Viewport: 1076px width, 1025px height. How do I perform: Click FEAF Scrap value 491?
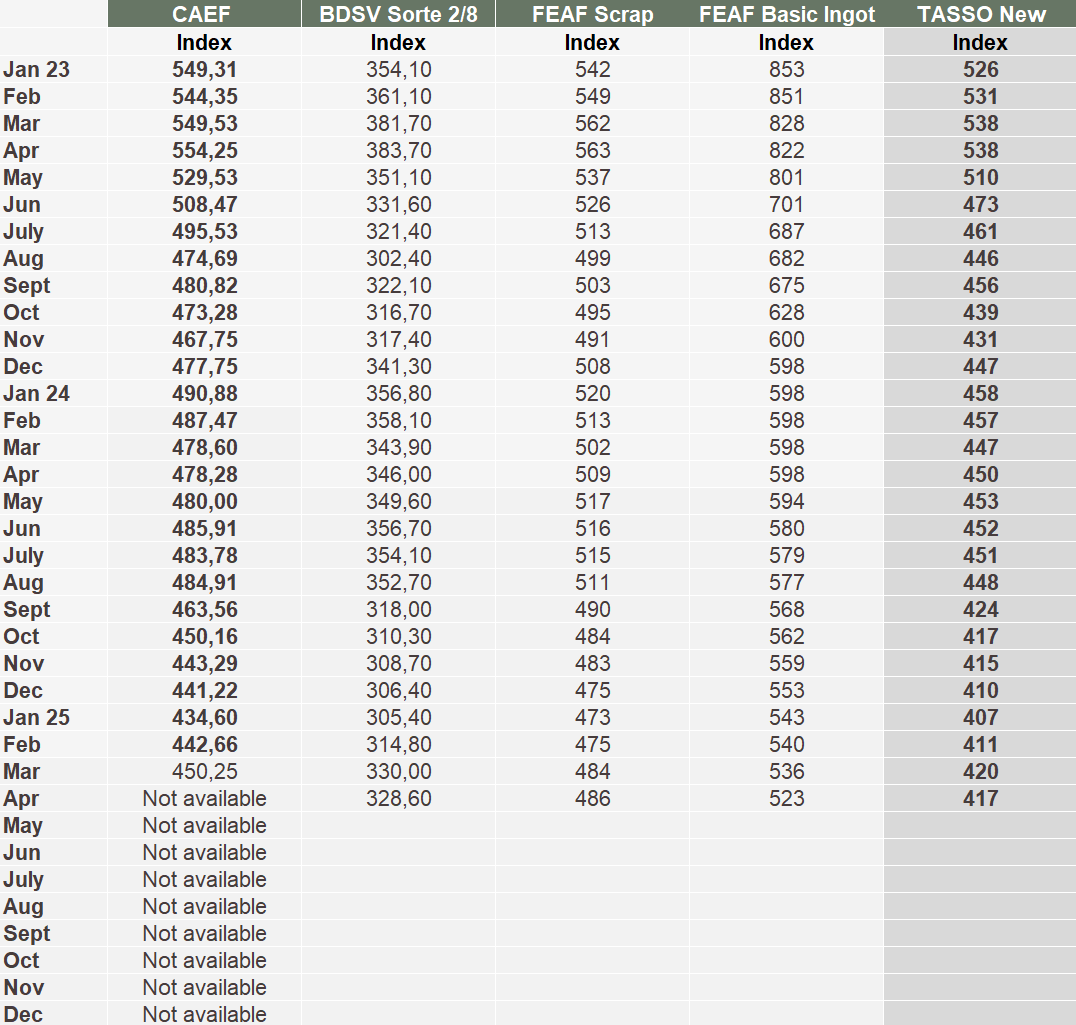point(593,339)
